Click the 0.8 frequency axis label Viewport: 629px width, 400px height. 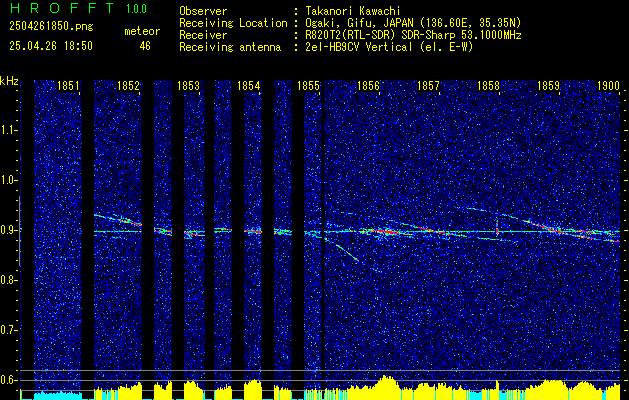click(x=9, y=280)
